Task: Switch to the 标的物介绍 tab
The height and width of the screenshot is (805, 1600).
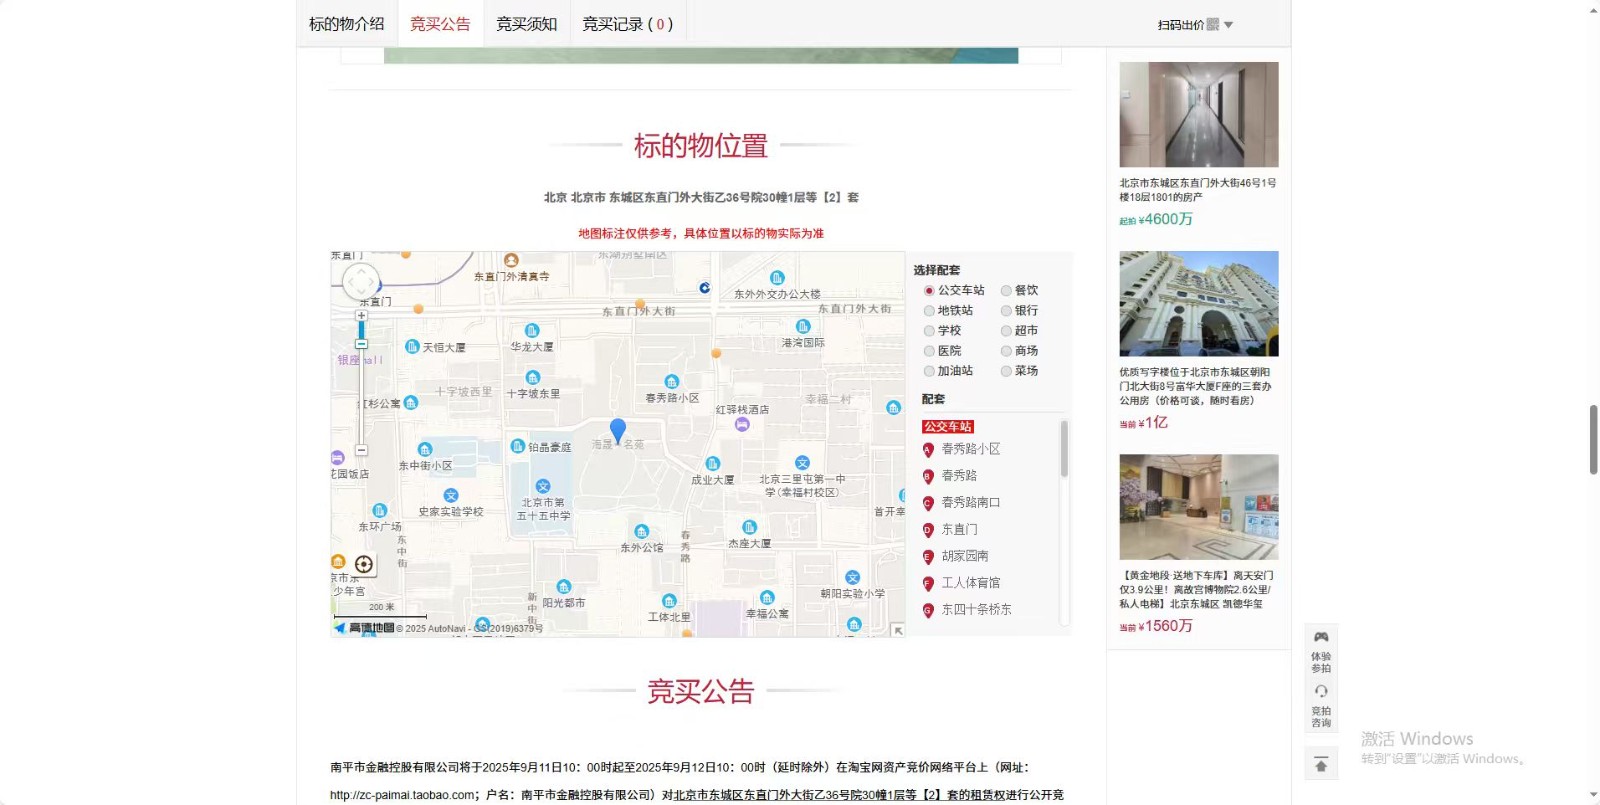Action: click(346, 24)
